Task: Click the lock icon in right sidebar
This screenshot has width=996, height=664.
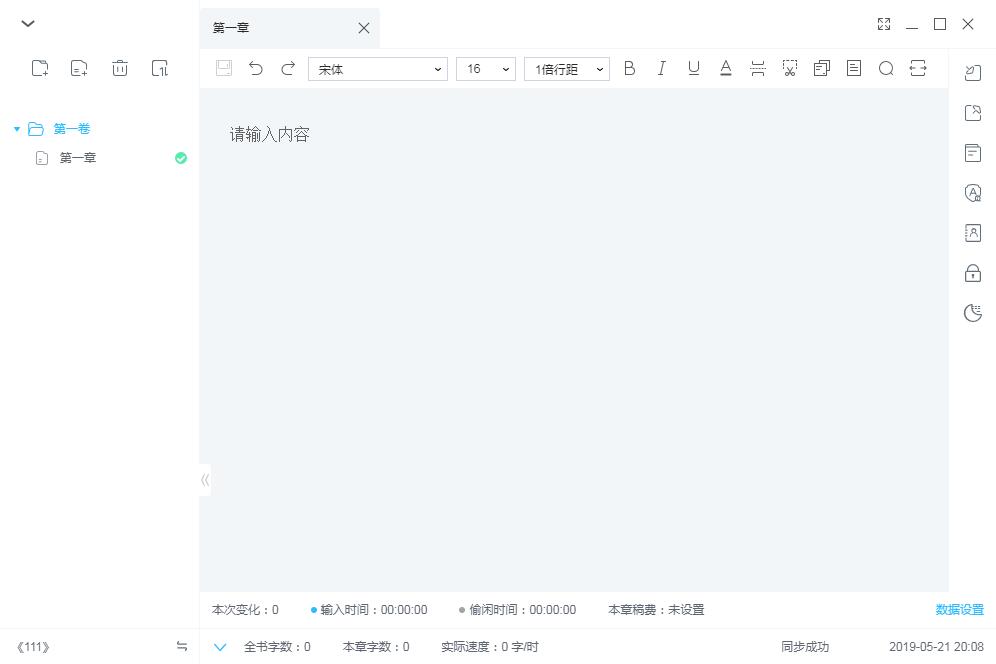Action: [972, 273]
